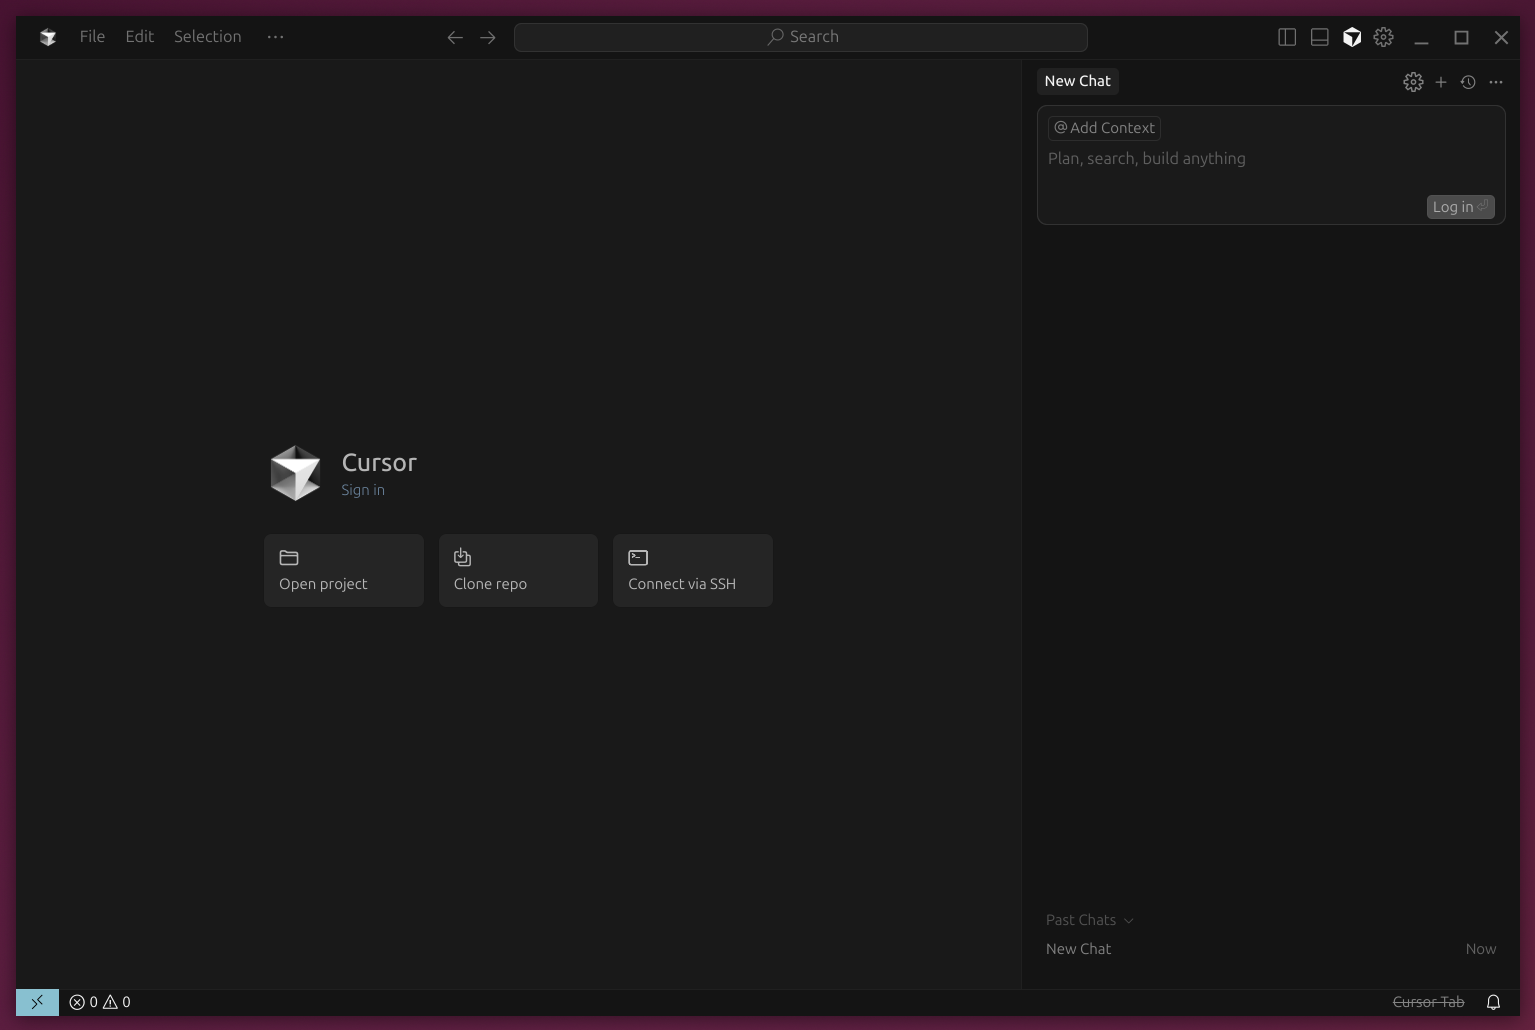Open chat panel more actions ellipsis
Screen dimensions: 1535x1030
coord(1496,82)
